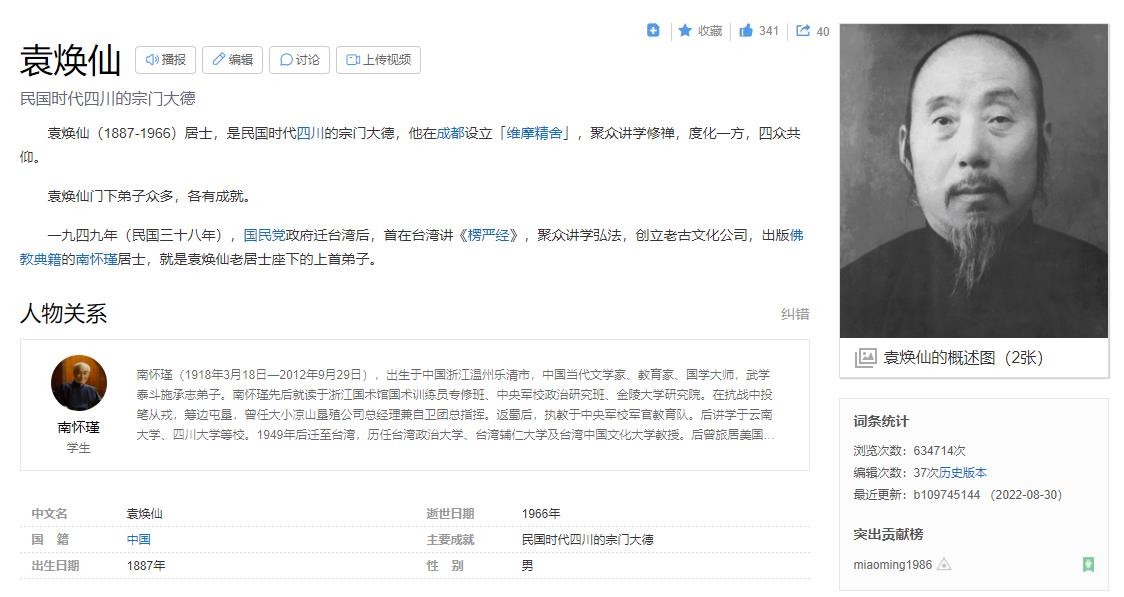Open the large portrait photo of 袁焕仙

click(x=973, y=180)
